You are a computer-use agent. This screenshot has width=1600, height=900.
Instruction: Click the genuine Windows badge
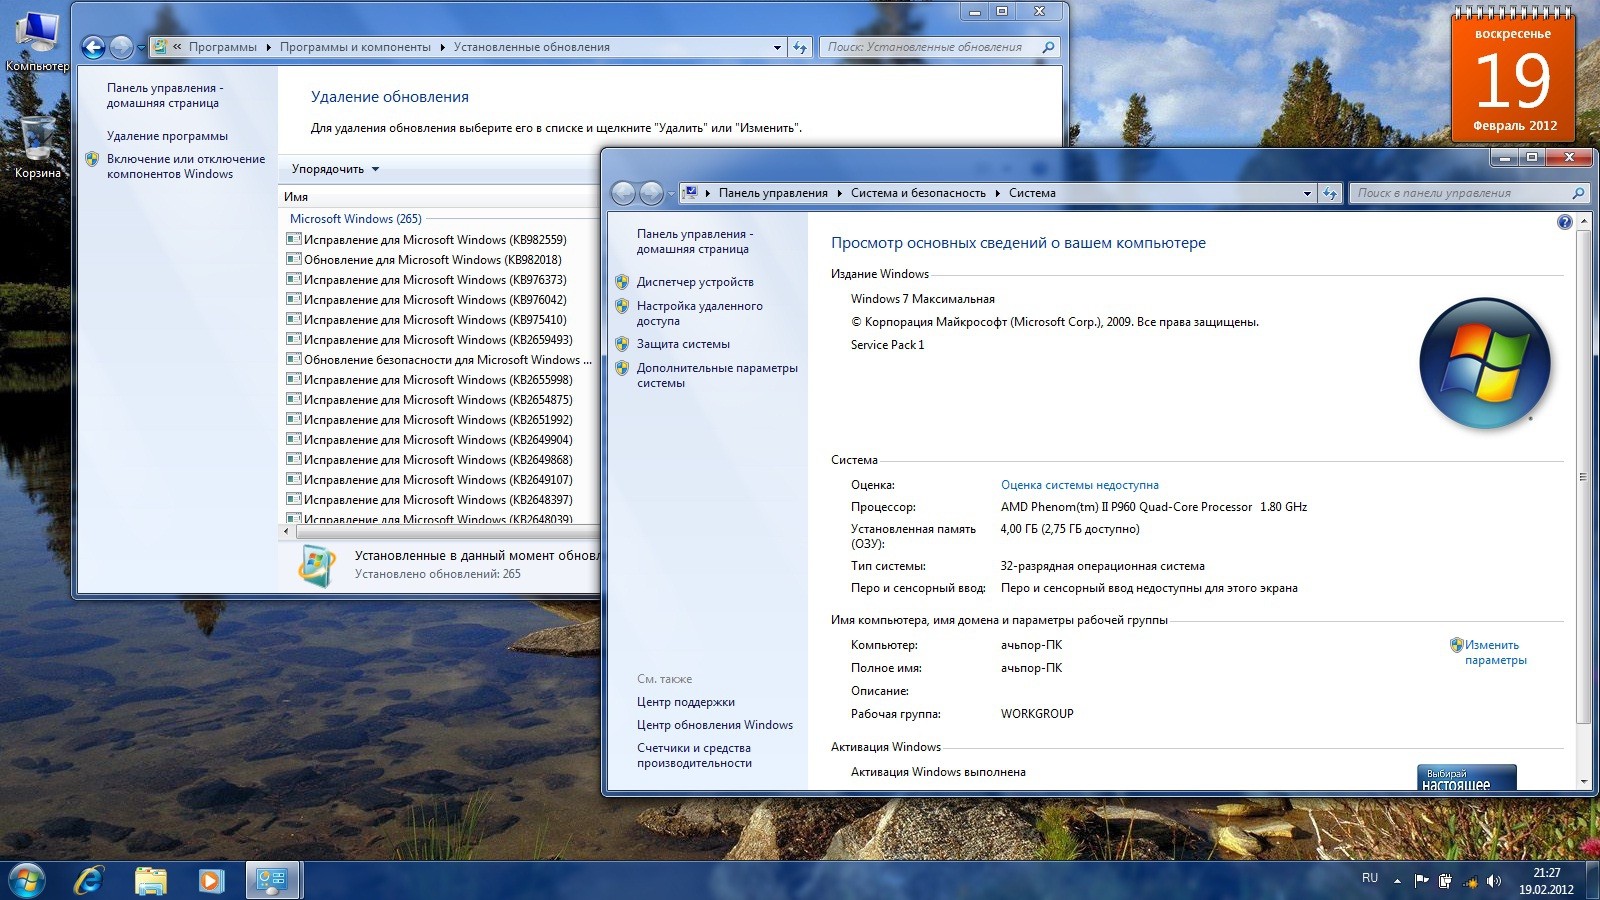coord(1466,777)
